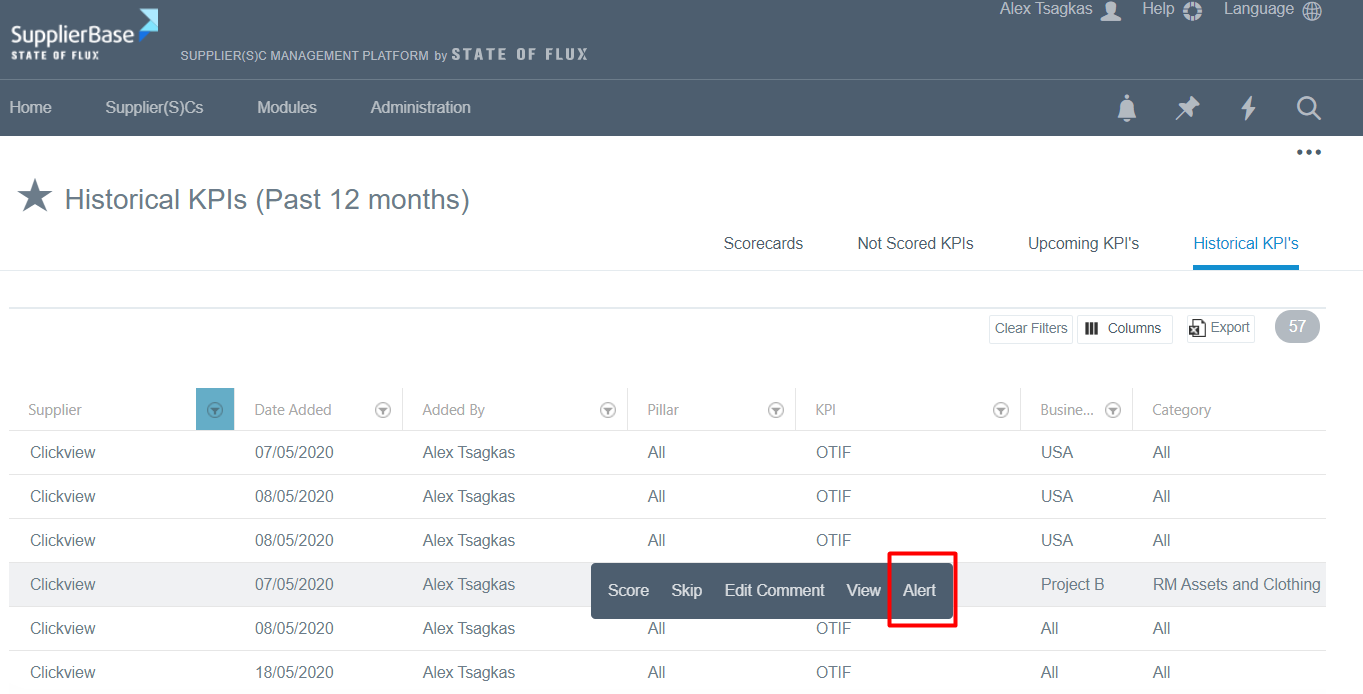Open the notifications bell icon
Image resolution: width=1363 pixels, height=694 pixels.
click(1127, 108)
